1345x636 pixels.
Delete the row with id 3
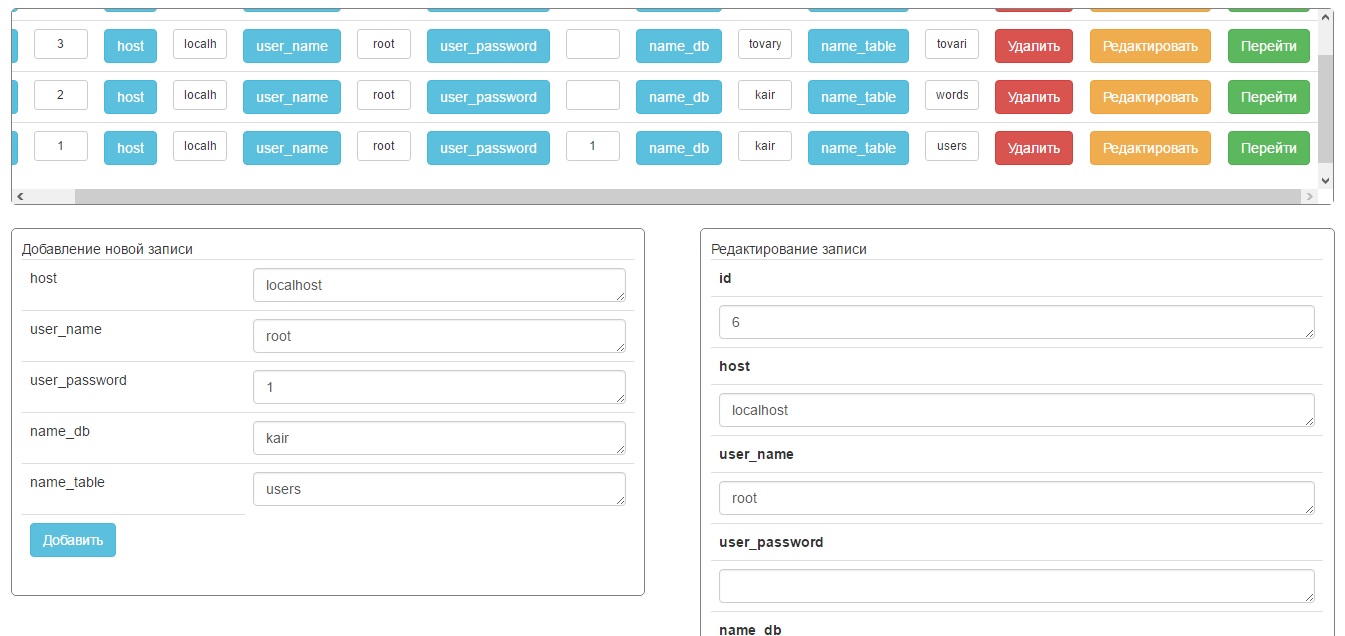(x=1034, y=46)
